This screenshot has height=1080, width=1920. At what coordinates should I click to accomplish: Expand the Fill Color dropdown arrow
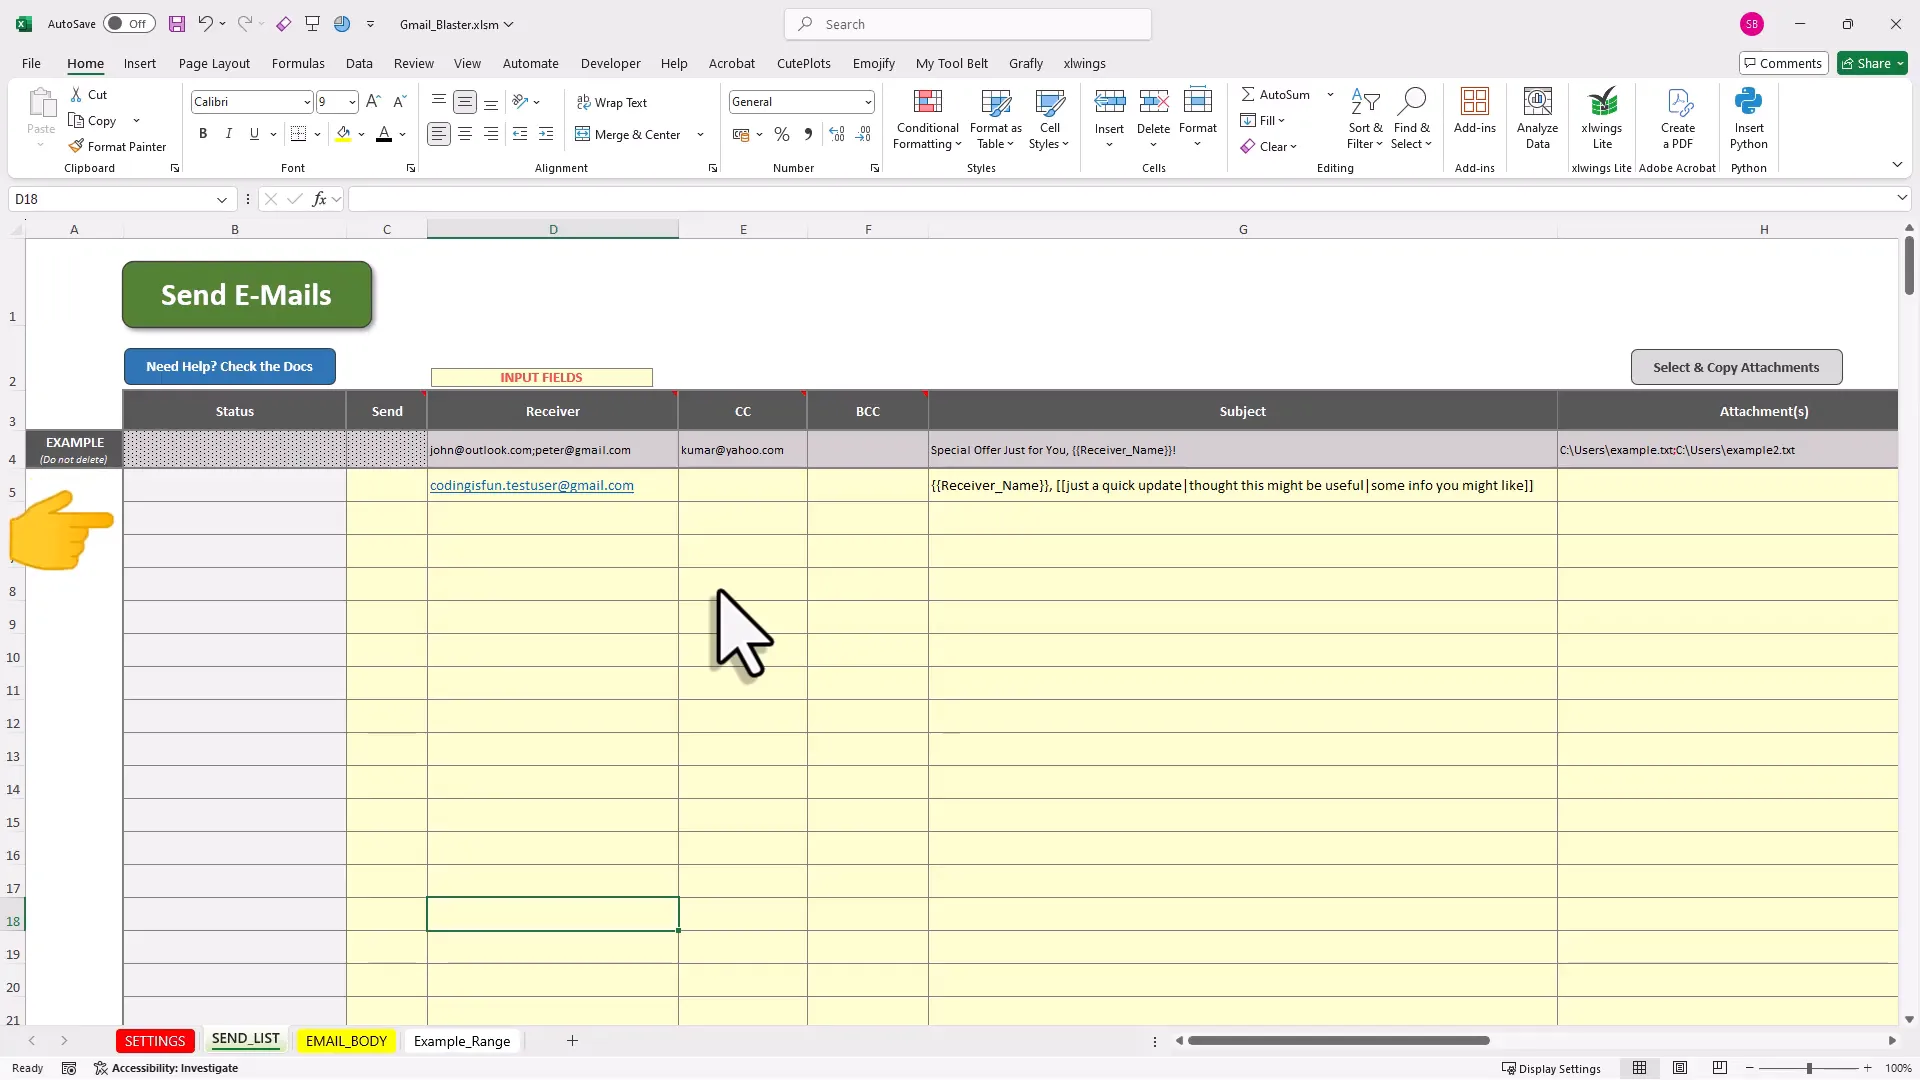362,134
